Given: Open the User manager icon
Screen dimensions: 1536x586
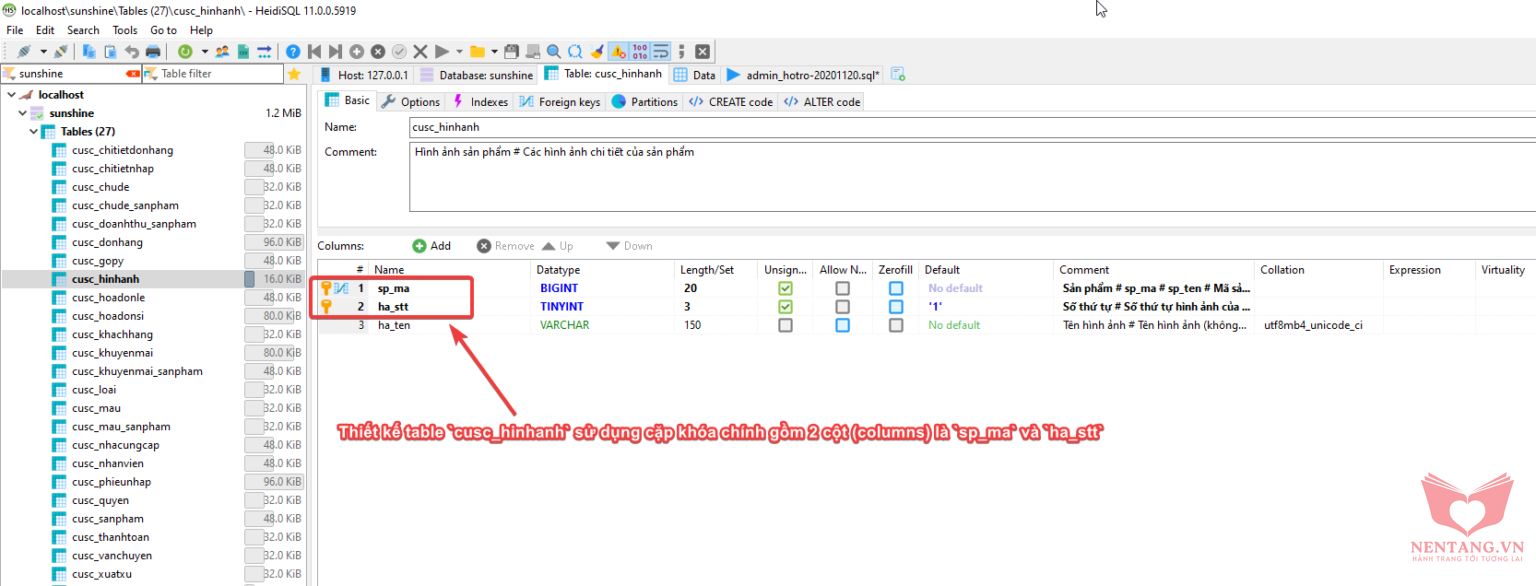Looking at the screenshot, I should 222,51.
